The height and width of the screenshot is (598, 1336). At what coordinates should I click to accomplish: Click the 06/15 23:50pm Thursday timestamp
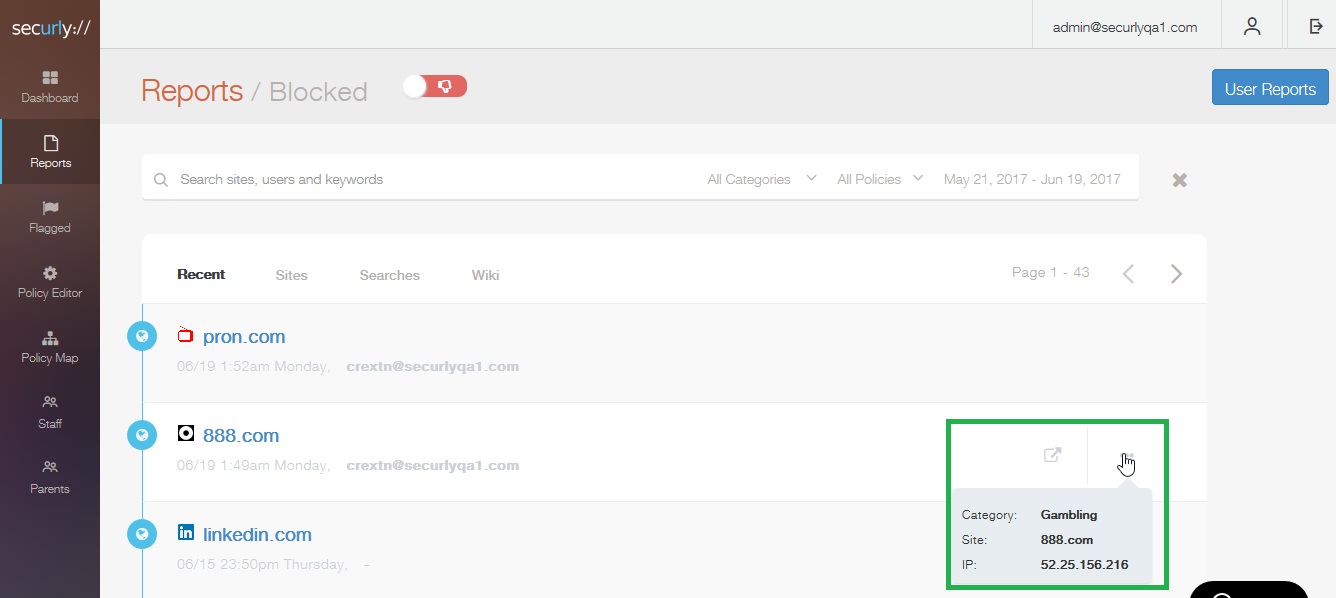pyautogui.click(x=262, y=564)
